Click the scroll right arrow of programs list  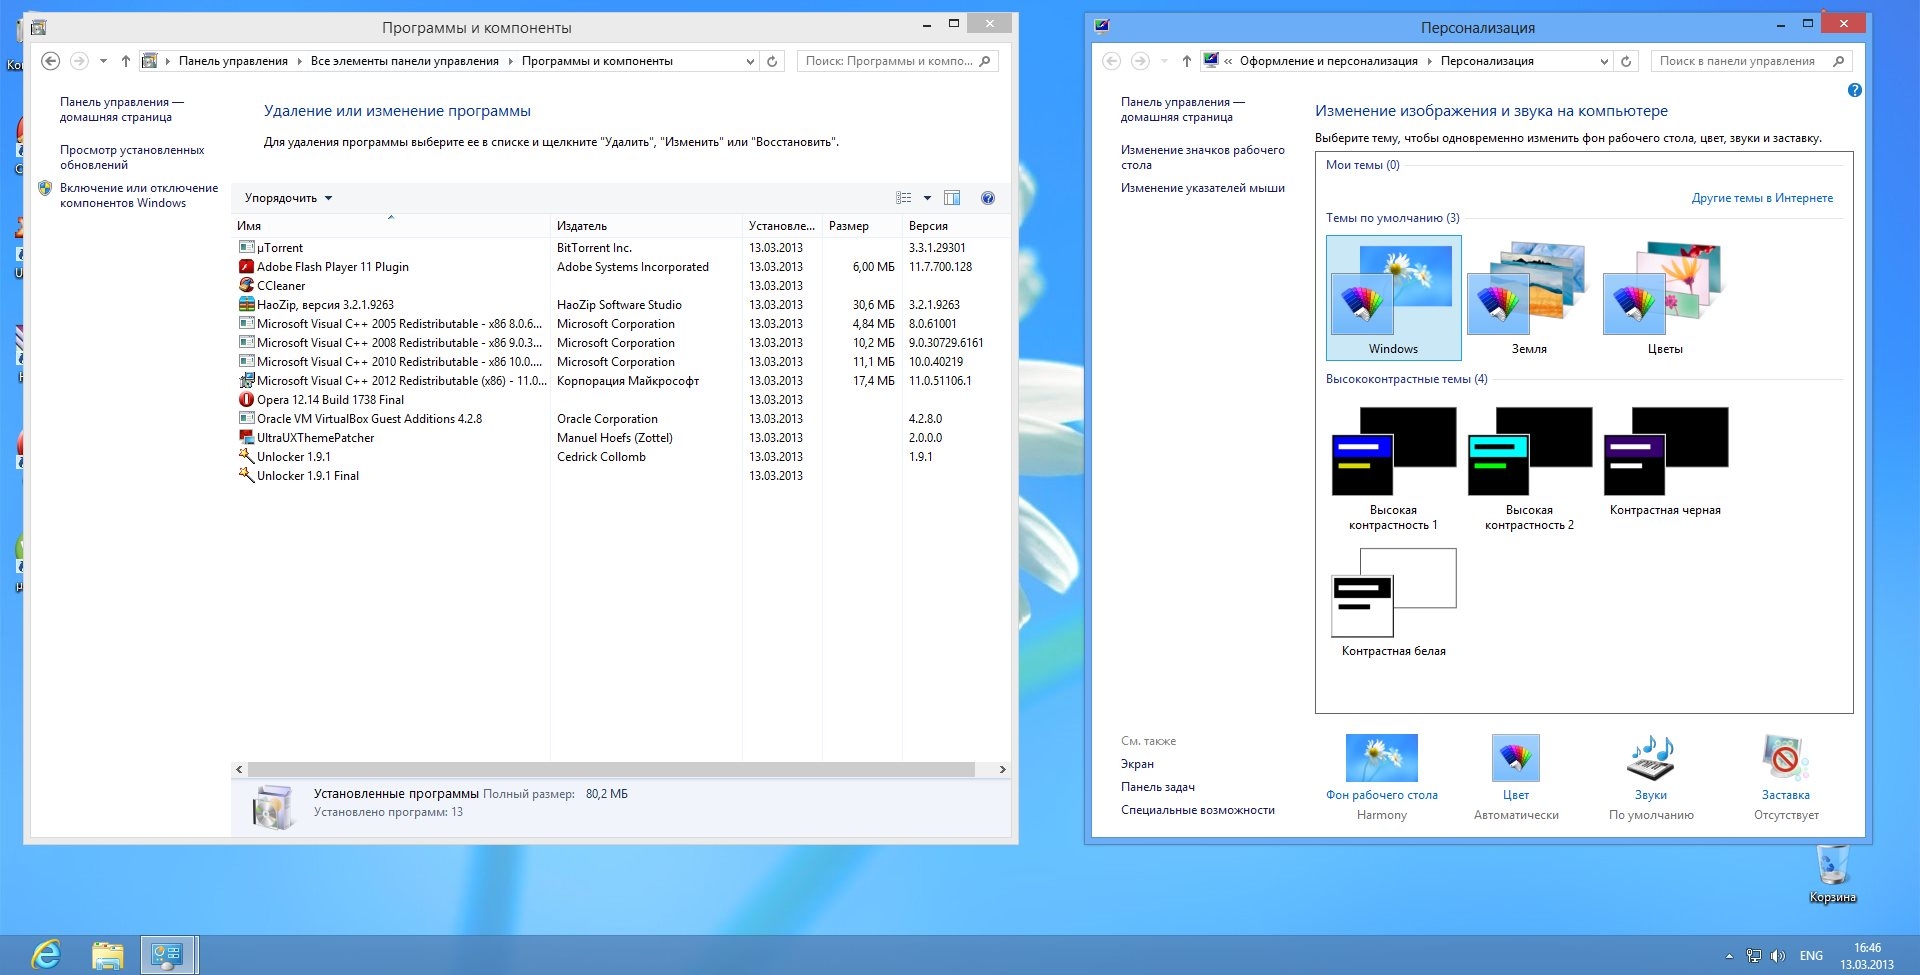click(1002, 769)
